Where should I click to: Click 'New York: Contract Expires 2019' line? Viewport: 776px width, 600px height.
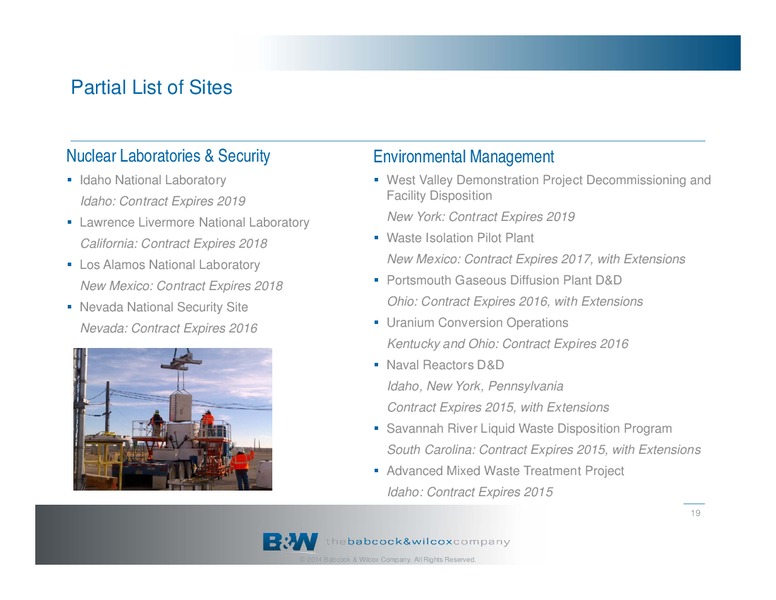point(481,217)
